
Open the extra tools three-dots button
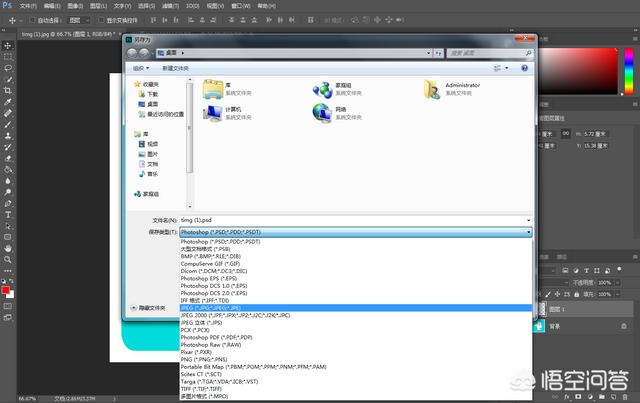8,271
